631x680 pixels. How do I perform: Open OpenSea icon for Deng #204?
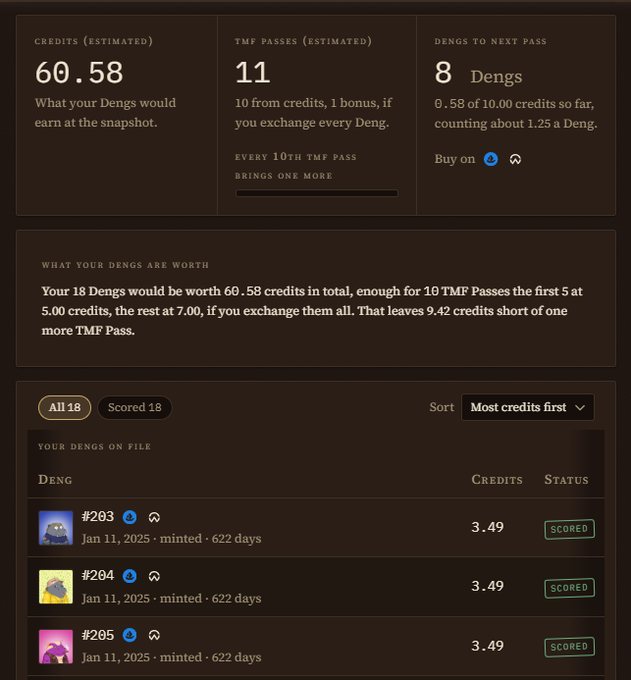click(130, 576)
